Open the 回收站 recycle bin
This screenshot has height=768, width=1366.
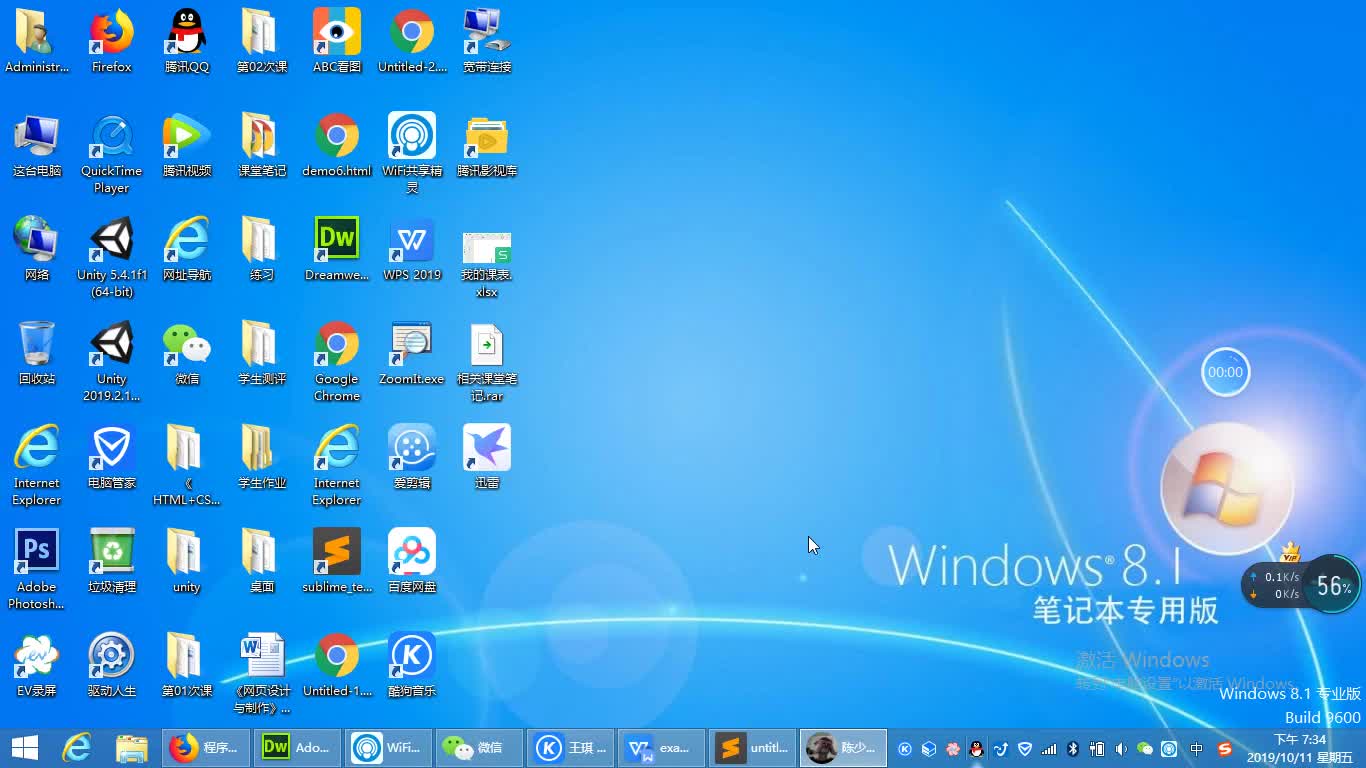click(x=37, y=353)
